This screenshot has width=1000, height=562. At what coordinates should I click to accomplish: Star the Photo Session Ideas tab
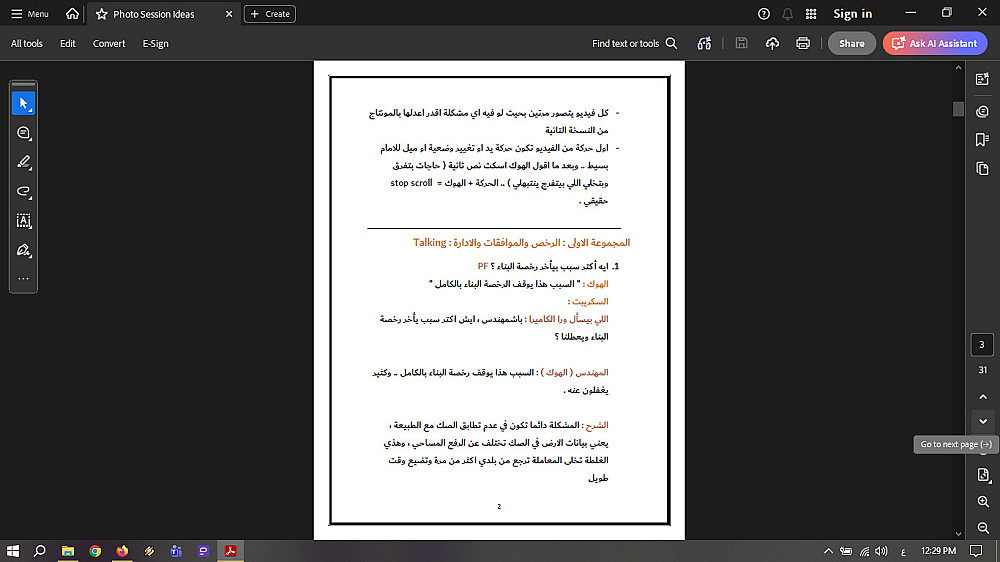[101, 14]
